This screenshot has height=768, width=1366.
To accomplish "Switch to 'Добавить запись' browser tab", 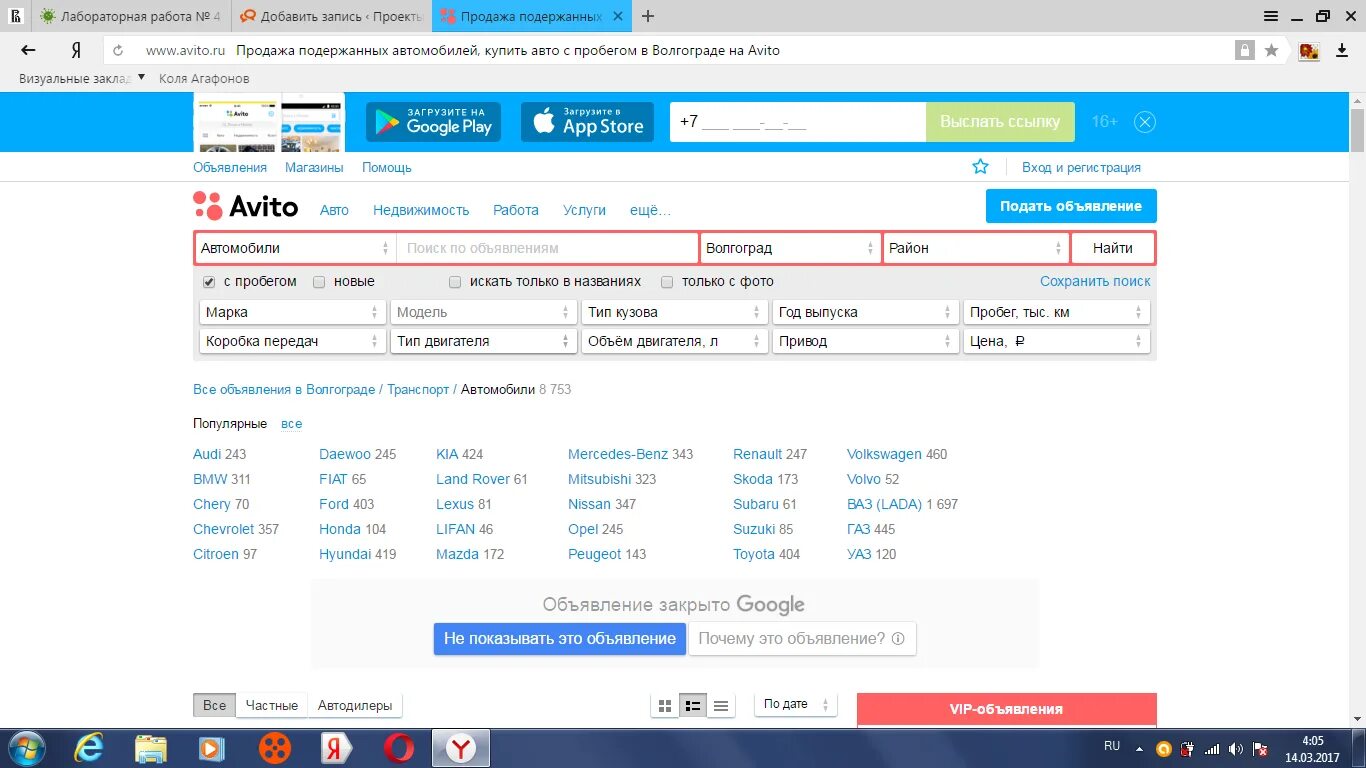I will 330,16.
